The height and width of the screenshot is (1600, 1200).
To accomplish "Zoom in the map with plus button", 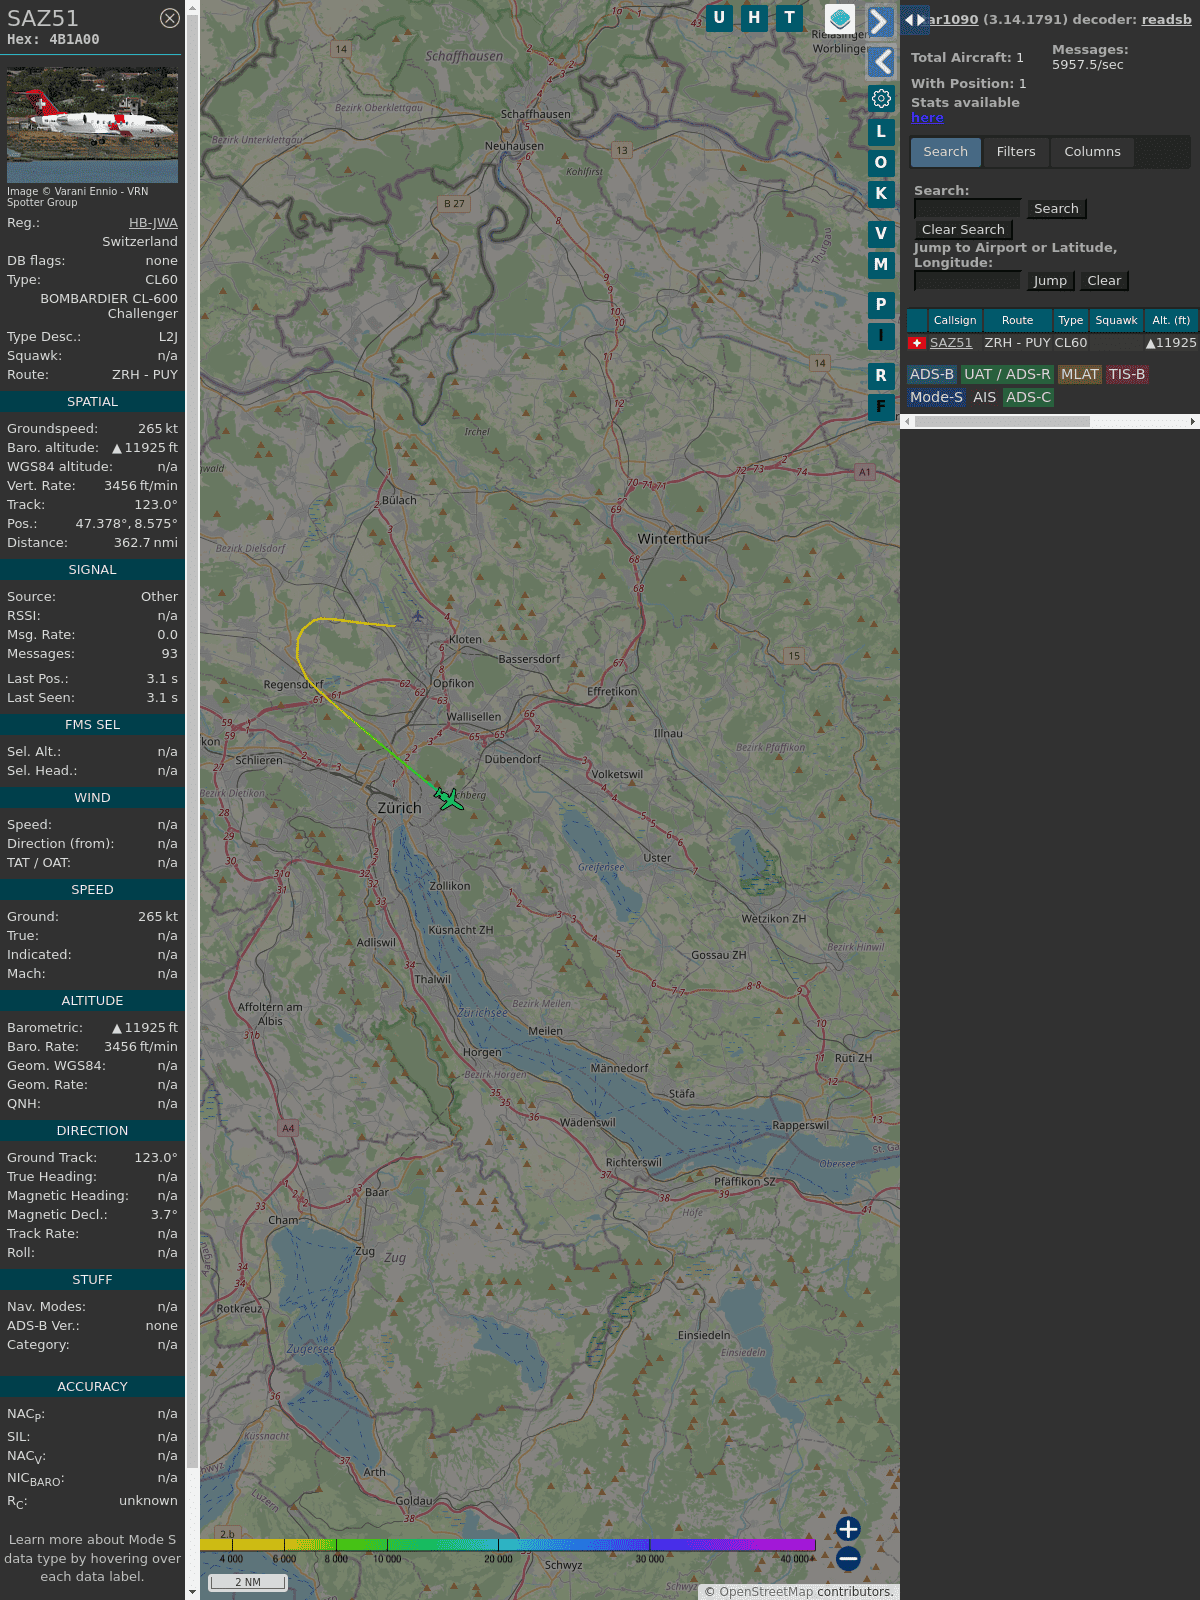I will (x=848, y=1529).
